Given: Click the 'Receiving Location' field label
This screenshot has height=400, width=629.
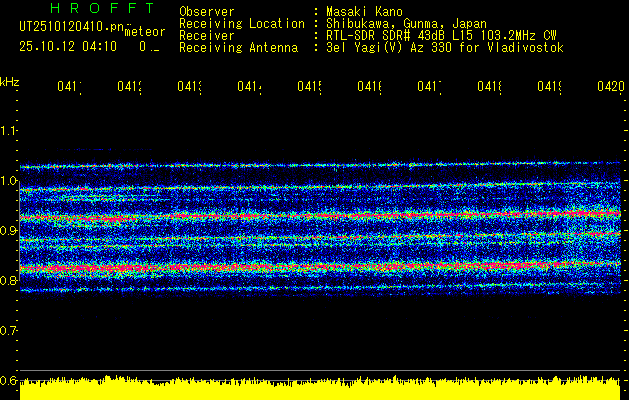Looking at the screenshot, I should click(241, 23).
